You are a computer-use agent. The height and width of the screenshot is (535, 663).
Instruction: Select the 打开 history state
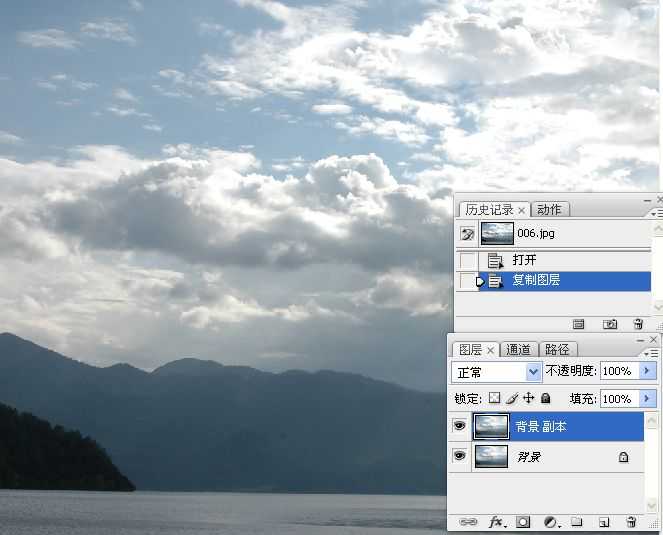(524, 260)
